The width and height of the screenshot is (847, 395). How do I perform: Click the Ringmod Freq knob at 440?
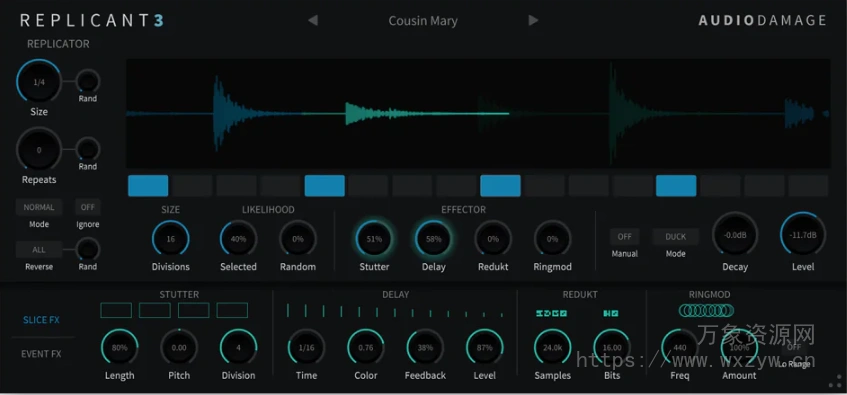(680, 347)
